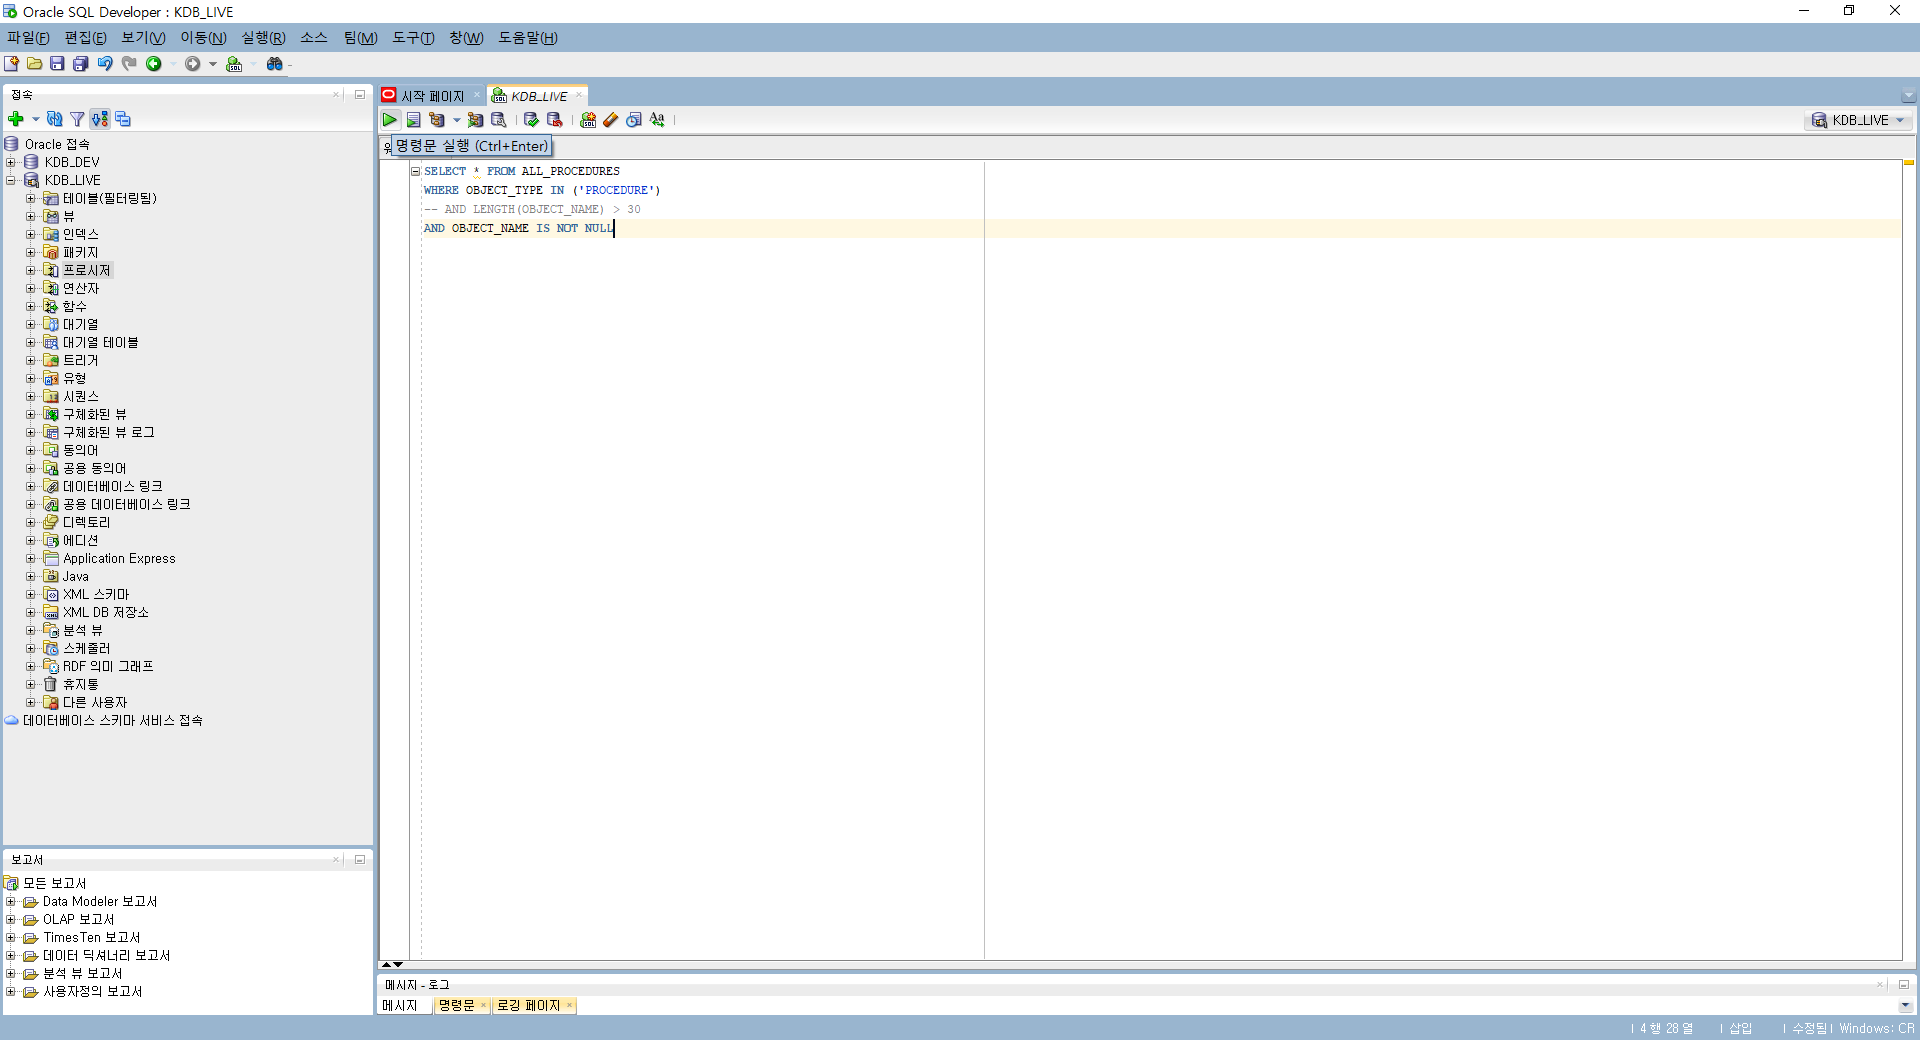Rollback changes with the database undo icon
This screenshot has height=1040, width=1920.
coord(554,120)
